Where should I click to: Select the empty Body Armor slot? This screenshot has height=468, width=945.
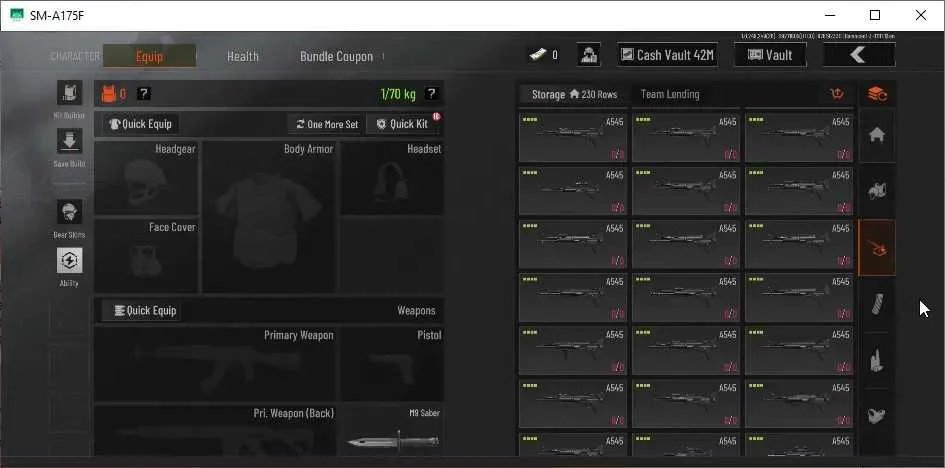pyautogui.click(x=269, y=217)
